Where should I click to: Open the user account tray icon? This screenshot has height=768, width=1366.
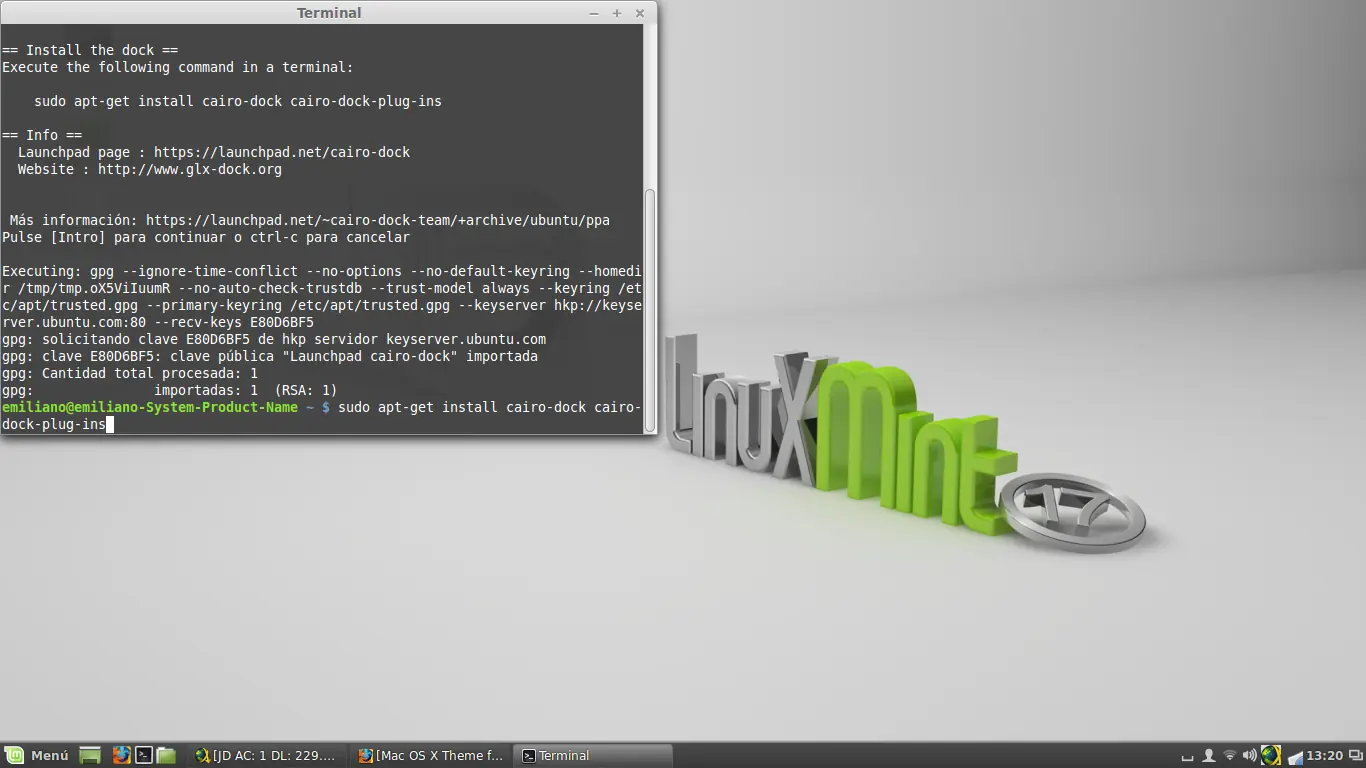pos(1209,755)
